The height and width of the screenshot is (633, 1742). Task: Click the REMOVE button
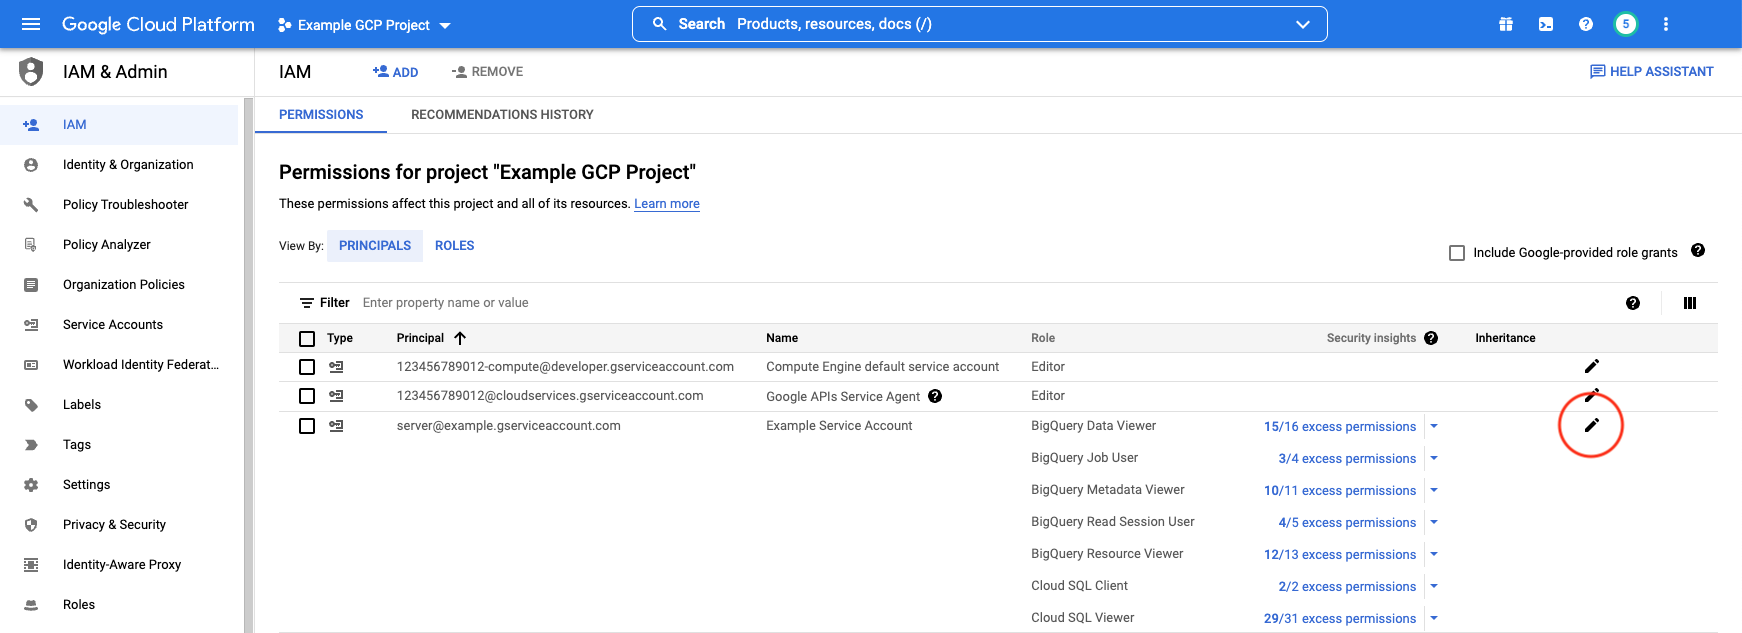coord(488,72)
